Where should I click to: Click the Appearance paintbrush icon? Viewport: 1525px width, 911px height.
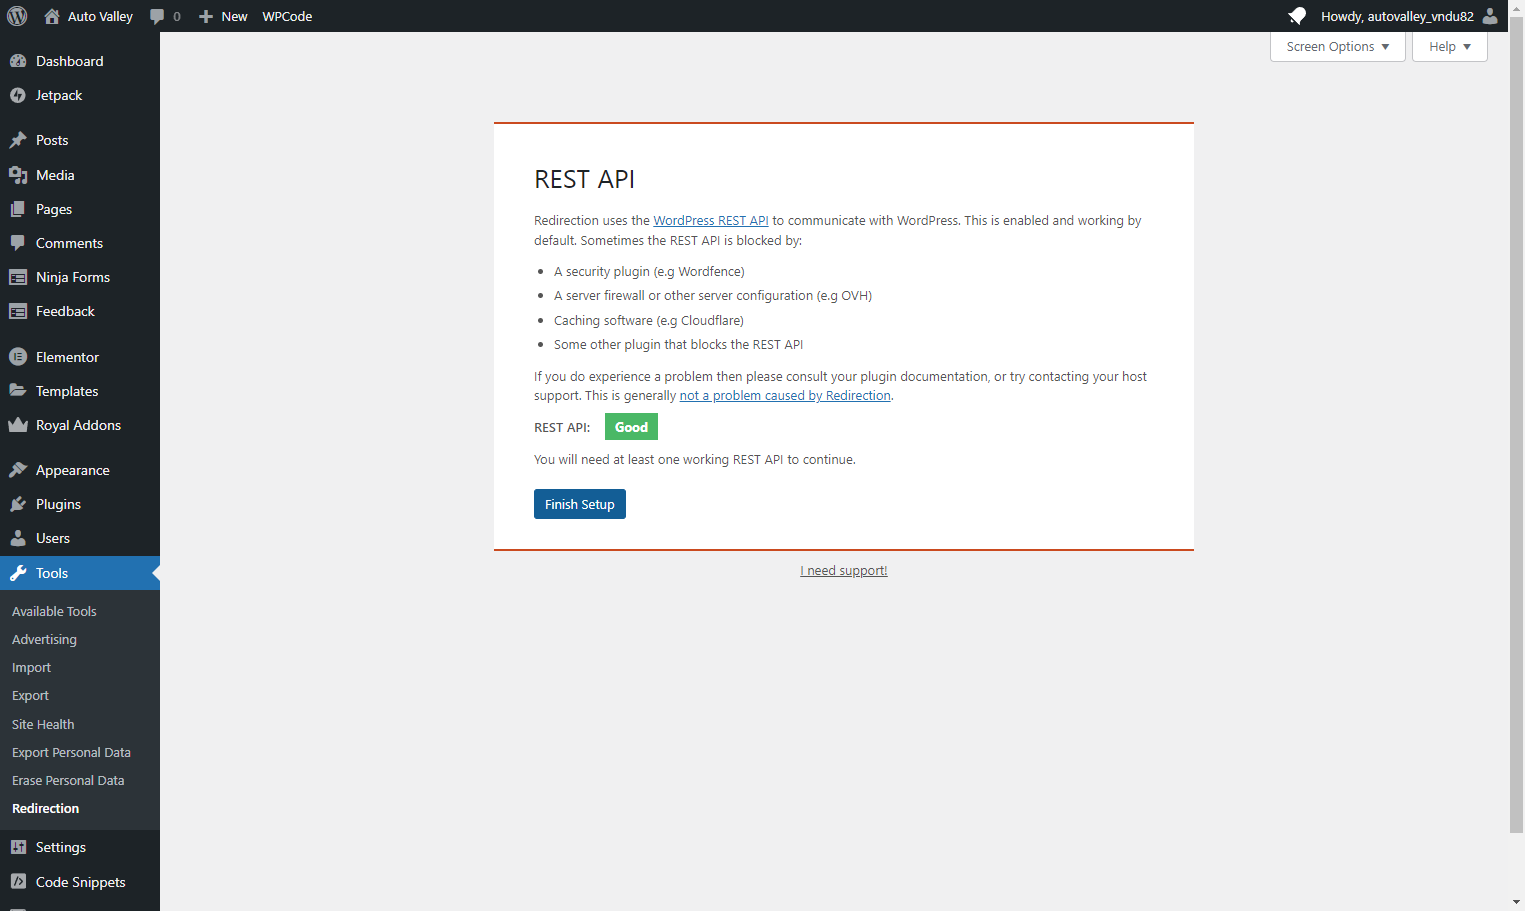[x=18, y=470]
